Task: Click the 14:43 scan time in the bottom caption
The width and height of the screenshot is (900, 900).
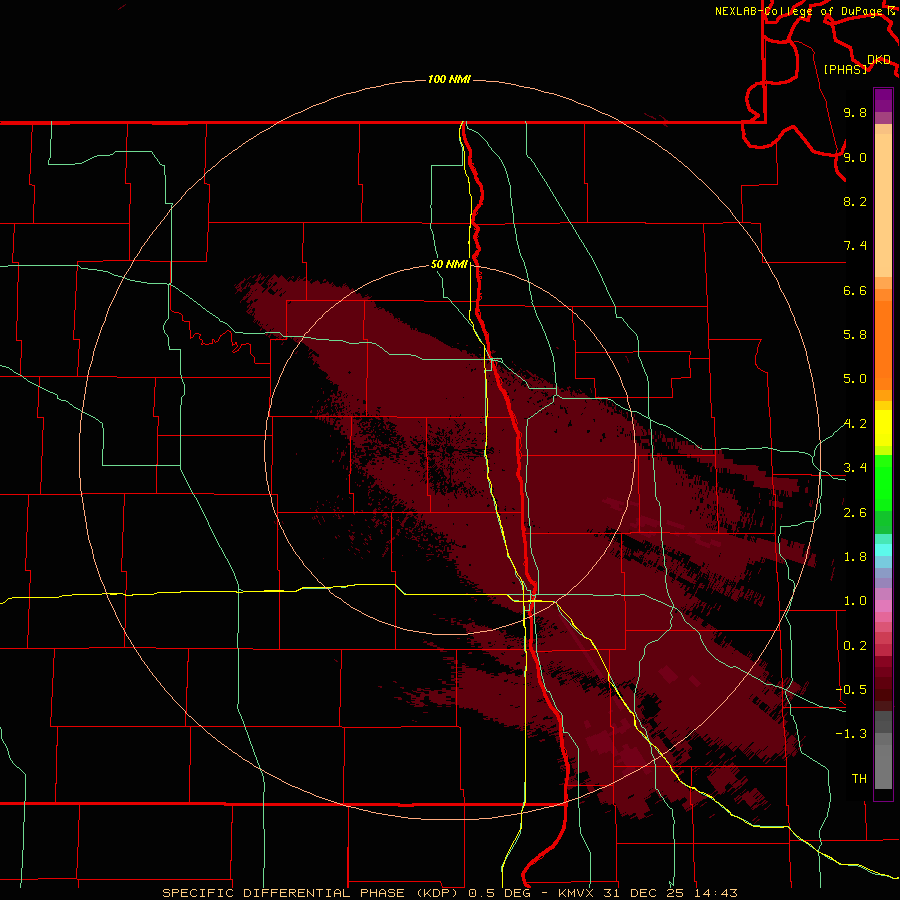Action: [x=716, y=893]
